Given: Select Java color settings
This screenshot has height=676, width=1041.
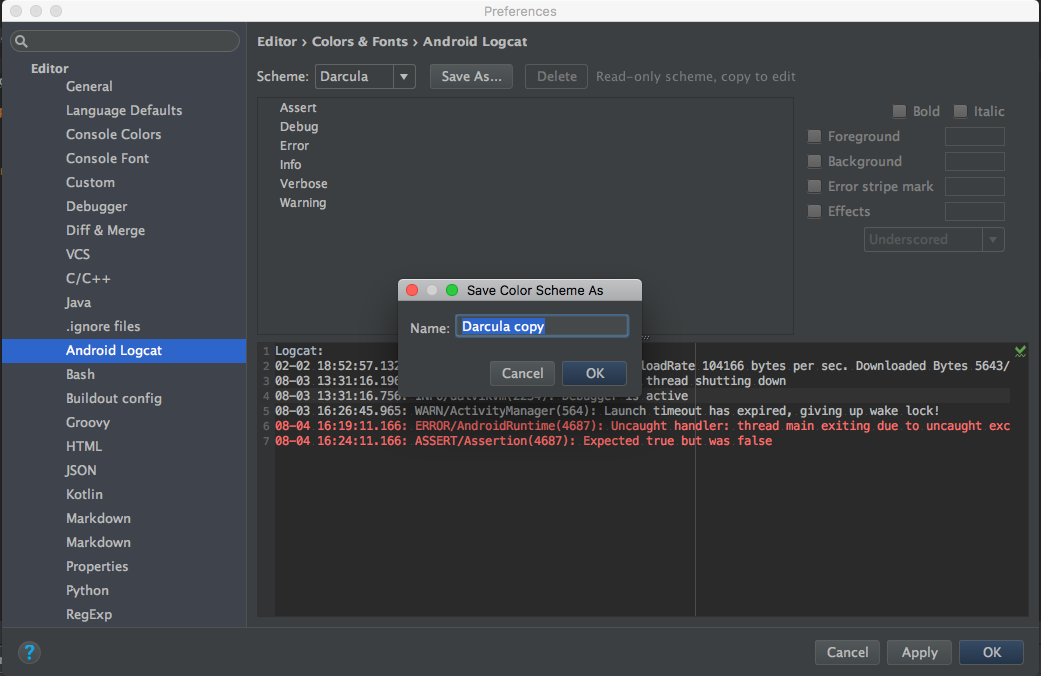Looking at the screenshot, I should 78,302.
